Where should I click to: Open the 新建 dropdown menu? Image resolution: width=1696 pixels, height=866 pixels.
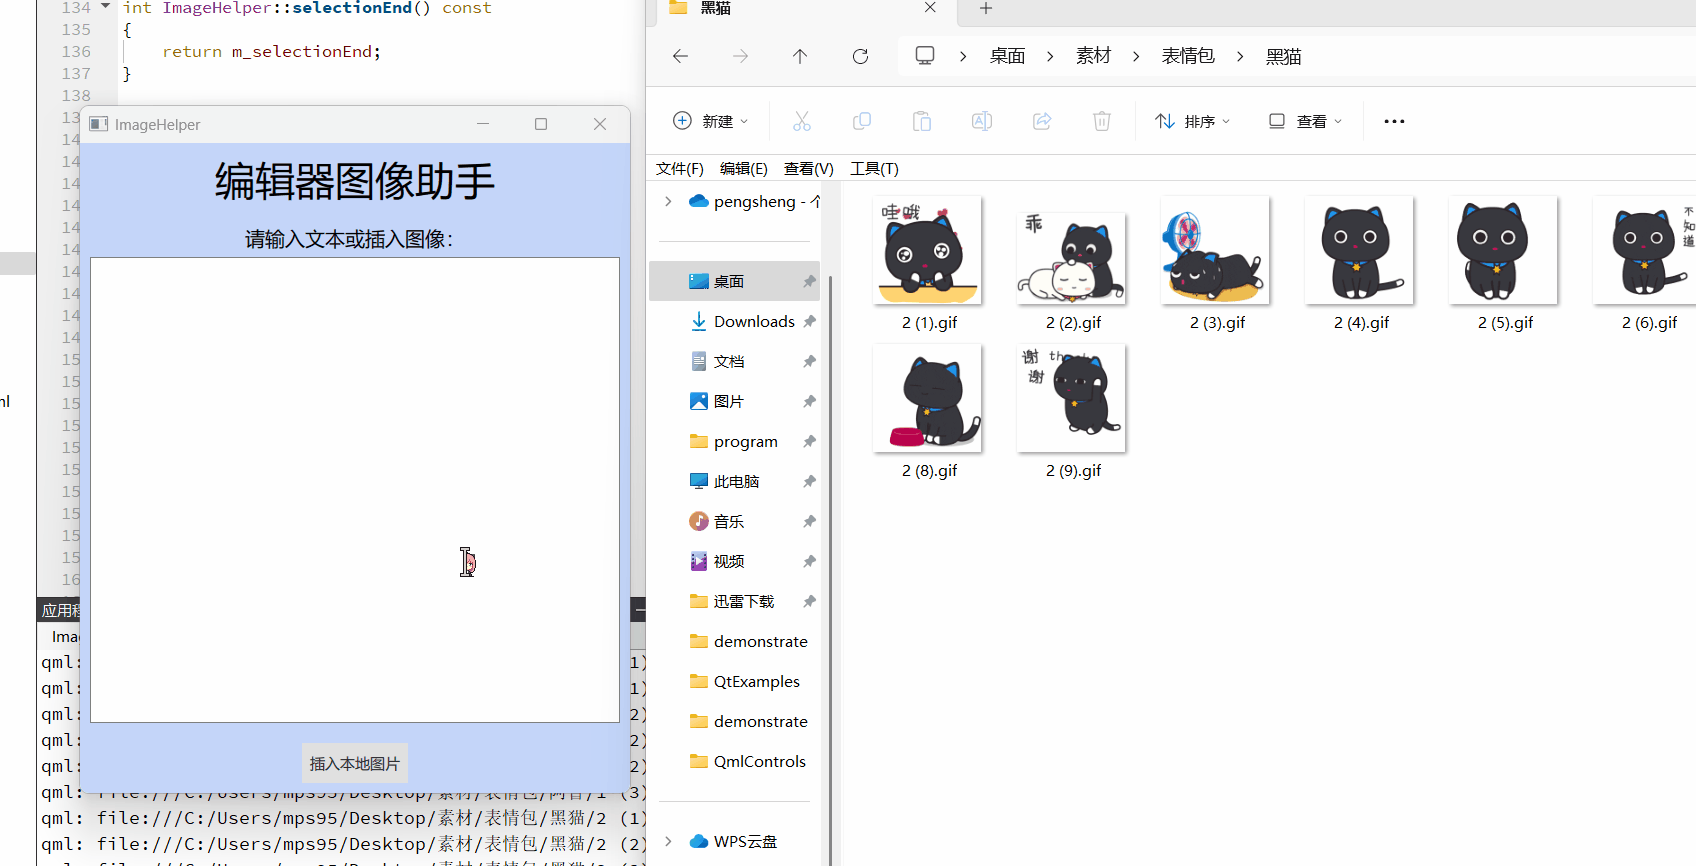click(x=710, y=121)
